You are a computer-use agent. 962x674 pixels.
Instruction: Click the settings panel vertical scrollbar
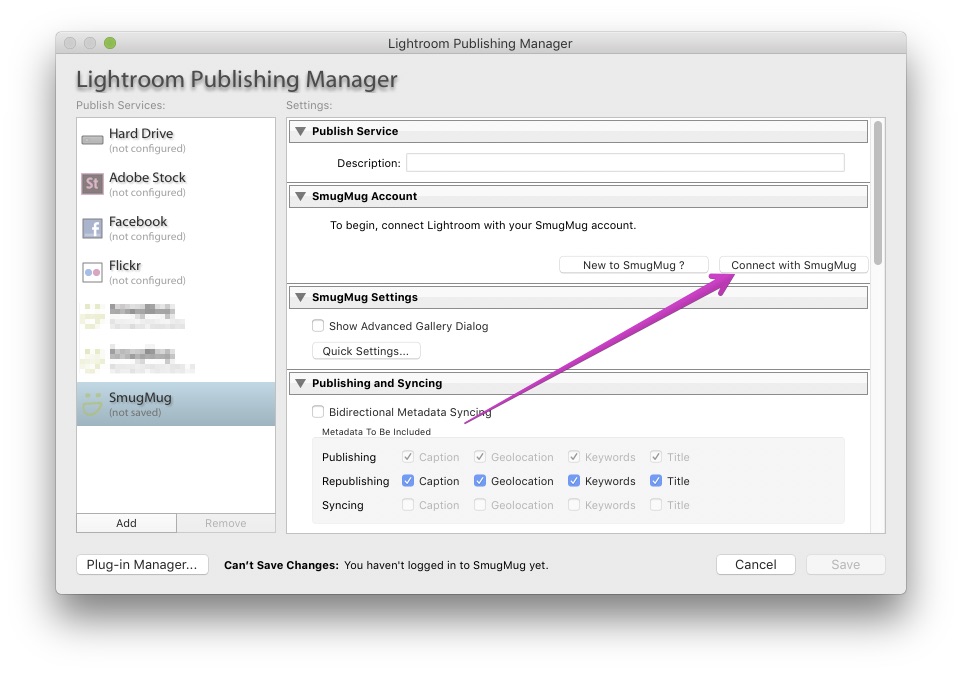877,193
